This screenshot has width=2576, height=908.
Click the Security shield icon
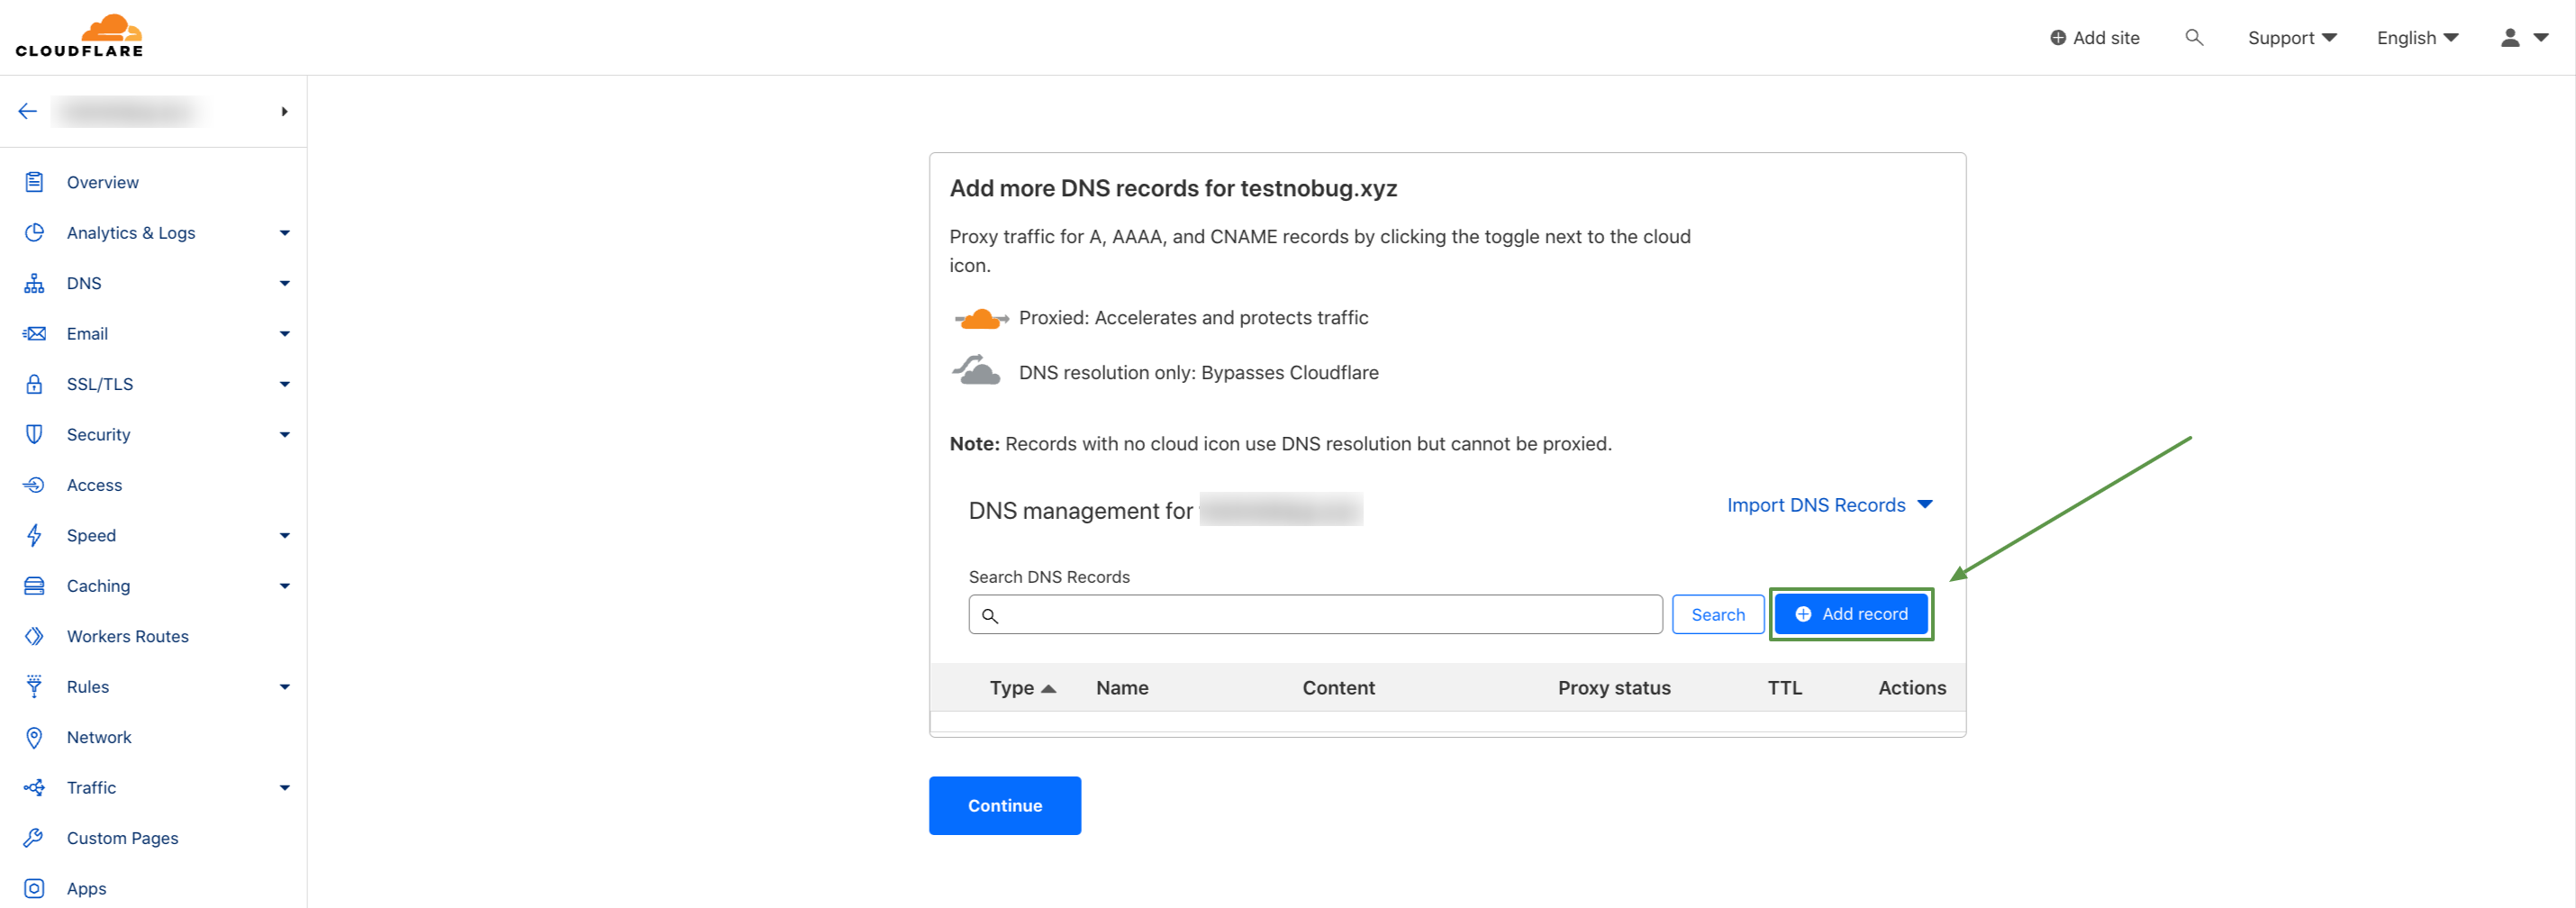(34, 434)
